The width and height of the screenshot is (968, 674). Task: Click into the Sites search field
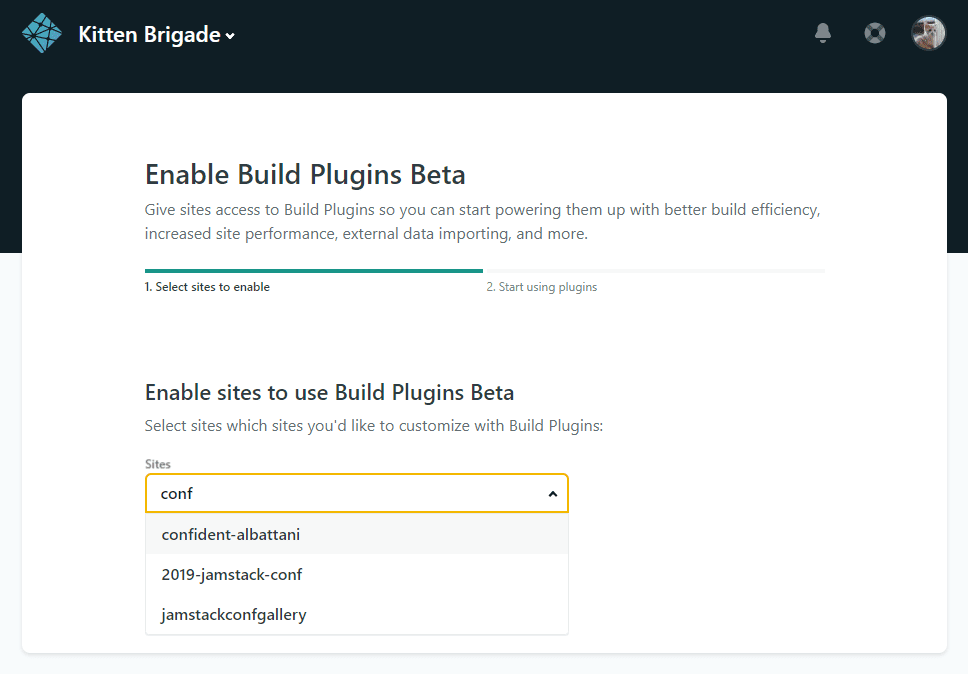tap(340, 494)
